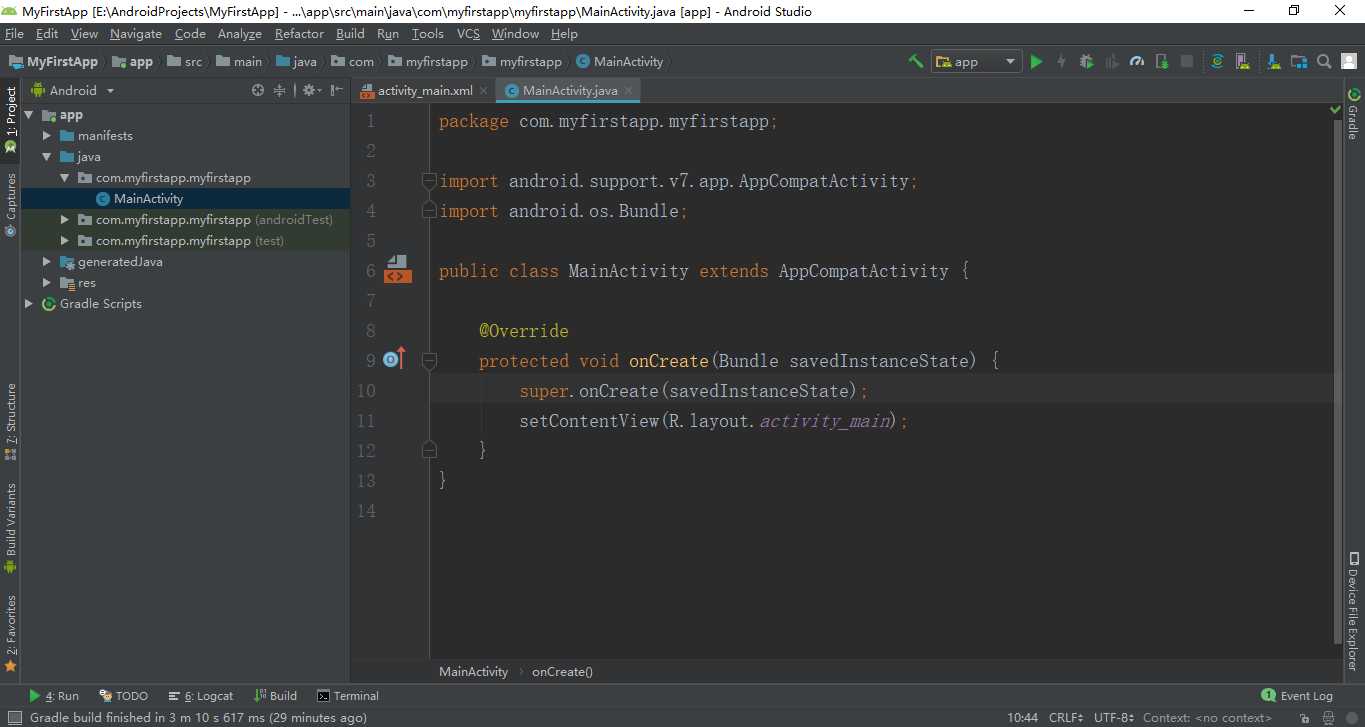Open the Build menu
This screenshot has width=1365, height=727.
point(350,34)
